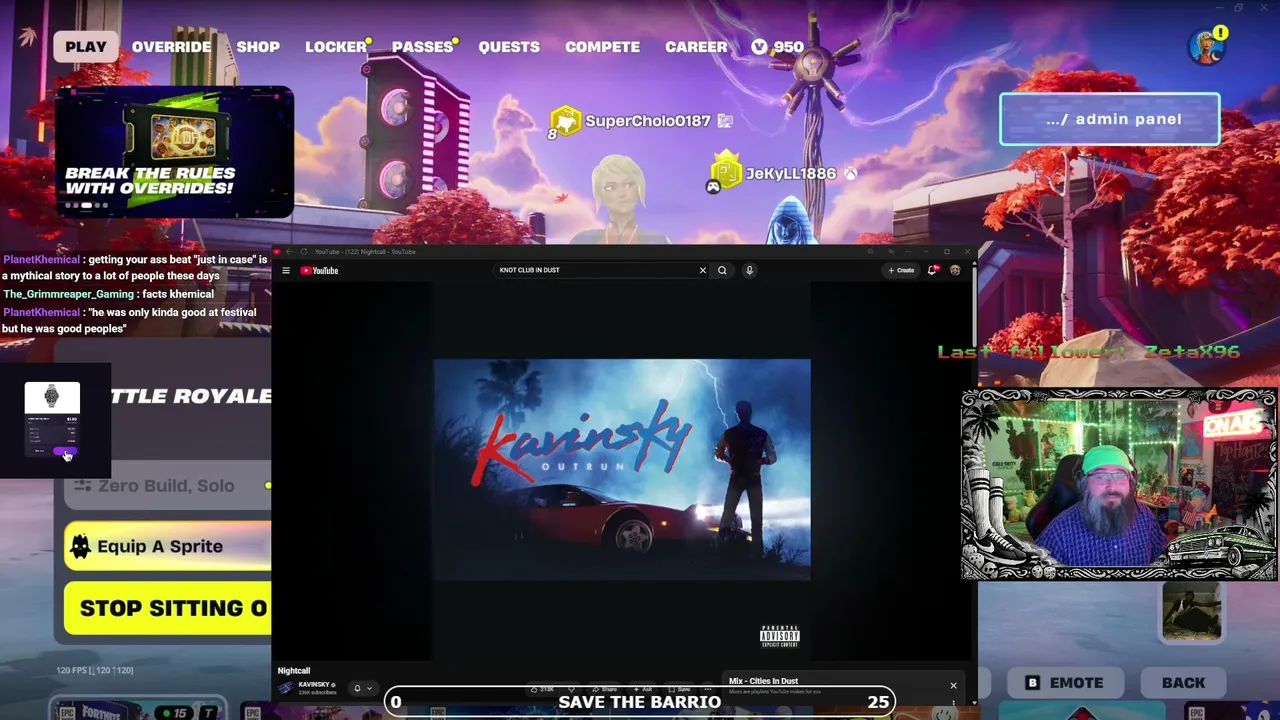This screenshot has width=1280, height=720.
Task: Click the 950 V-Bucks balance
Action: tap(777, 46)
